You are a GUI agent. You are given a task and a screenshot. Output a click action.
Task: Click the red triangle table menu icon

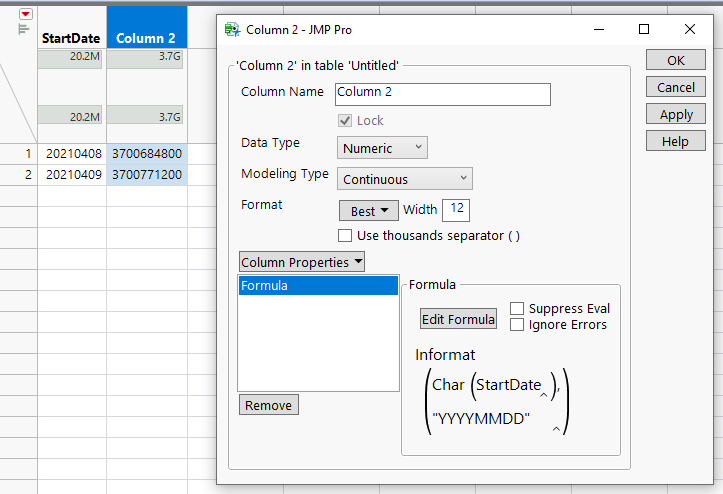click(26, 14)
